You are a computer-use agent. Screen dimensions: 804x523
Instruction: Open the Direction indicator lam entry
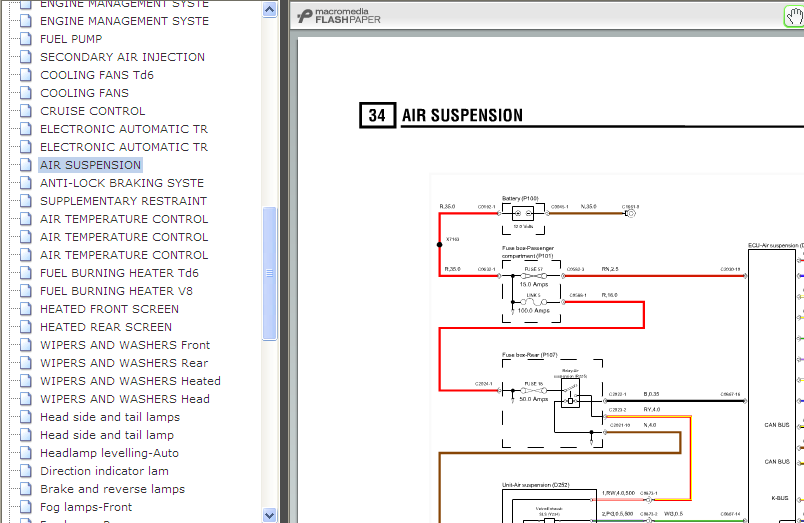[x=104, y=471]
